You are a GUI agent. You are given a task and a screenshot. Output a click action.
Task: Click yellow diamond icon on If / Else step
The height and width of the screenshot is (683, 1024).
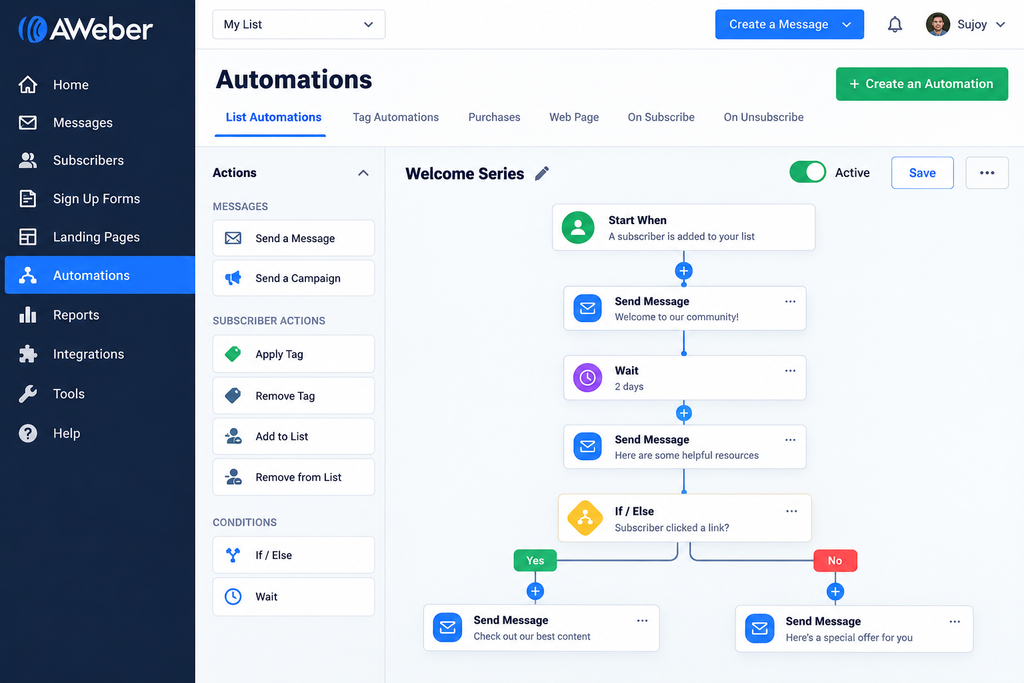pyautogui.click(x=585, y=518)
